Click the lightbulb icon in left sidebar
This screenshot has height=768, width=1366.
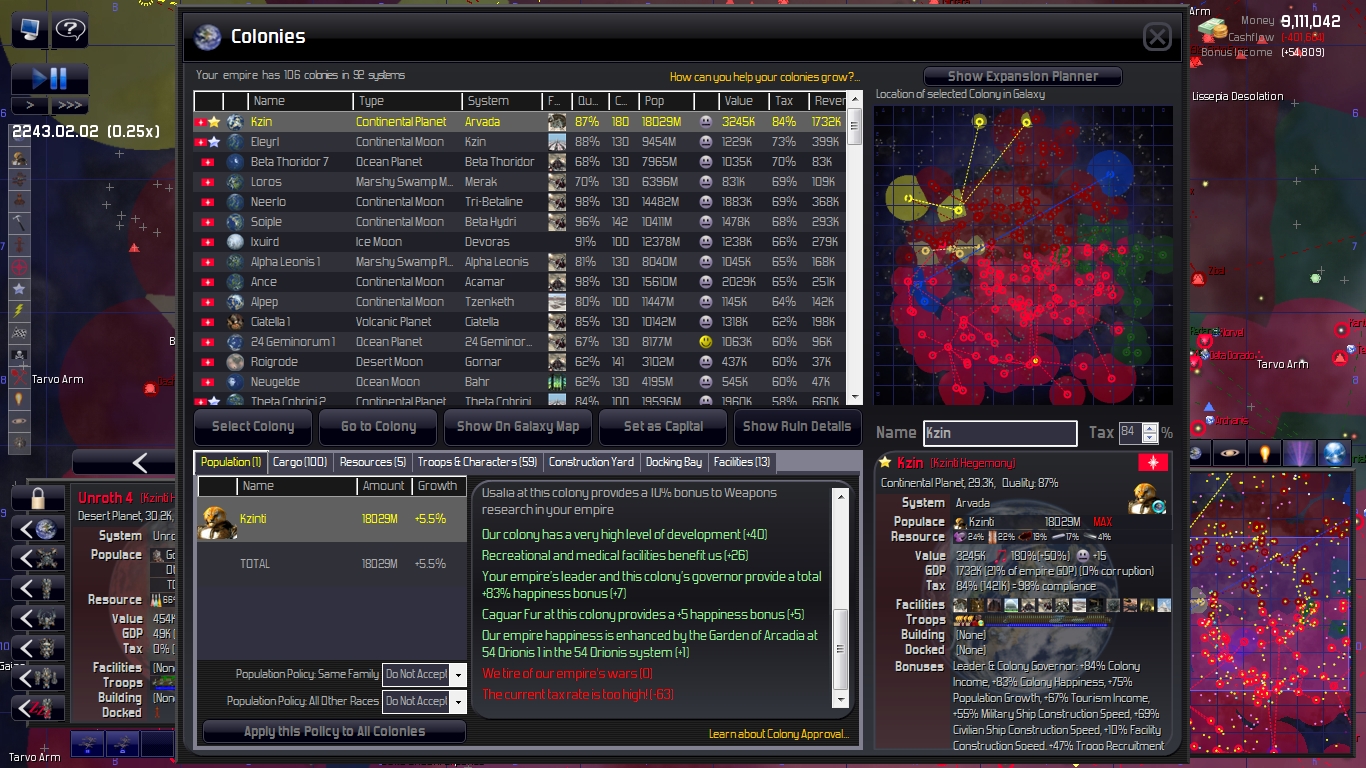coord(18,399)
